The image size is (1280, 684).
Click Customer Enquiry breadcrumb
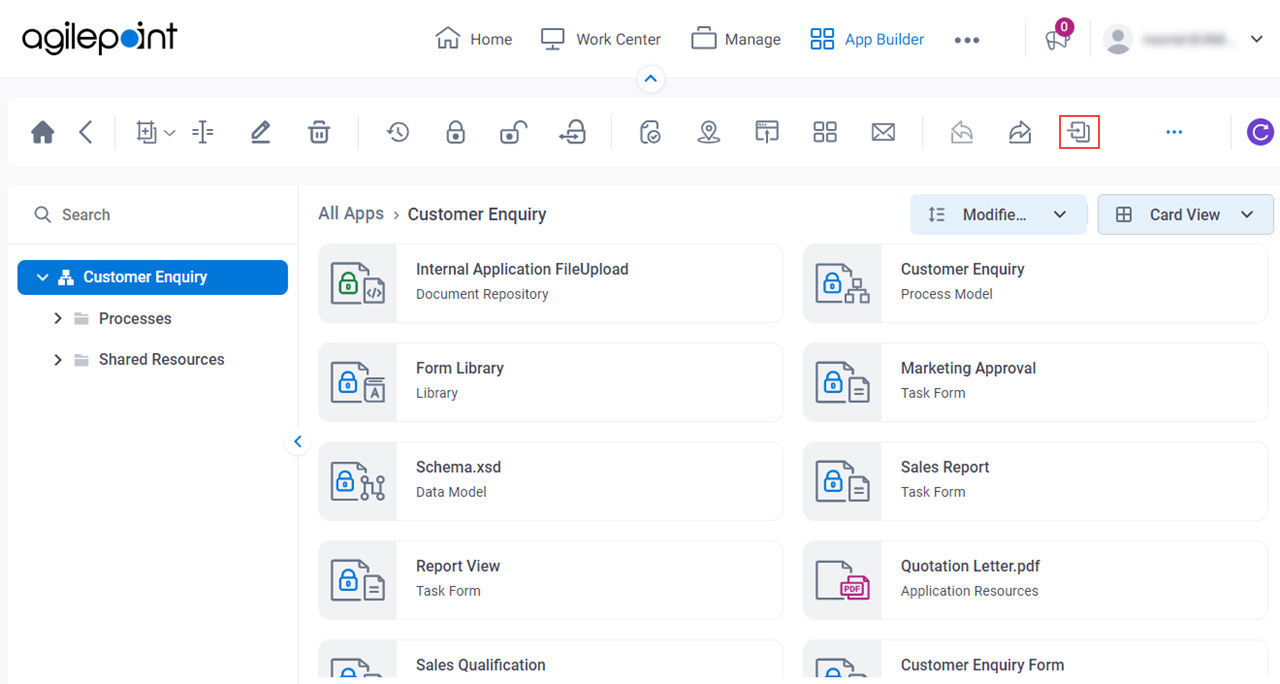(x=477, y=214)
